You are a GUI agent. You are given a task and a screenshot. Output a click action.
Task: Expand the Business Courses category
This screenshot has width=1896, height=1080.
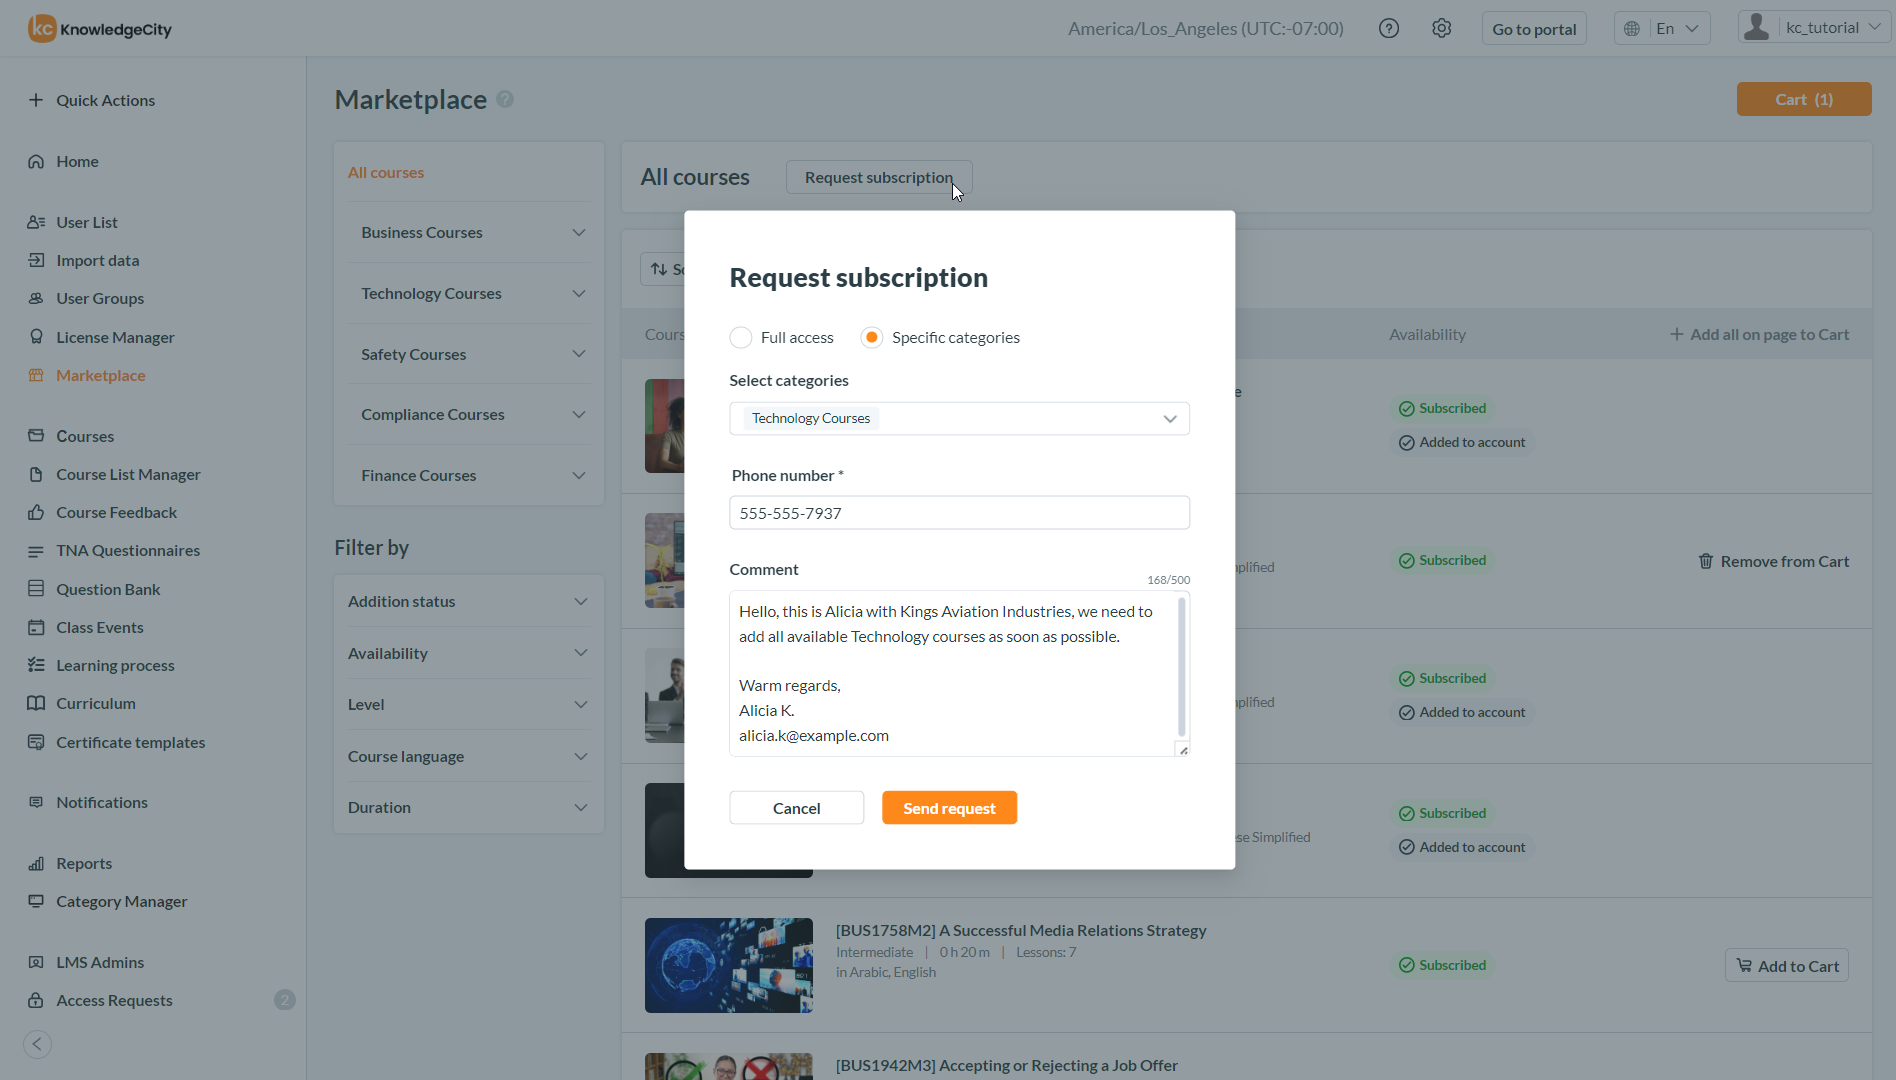[x=578, y=233]
